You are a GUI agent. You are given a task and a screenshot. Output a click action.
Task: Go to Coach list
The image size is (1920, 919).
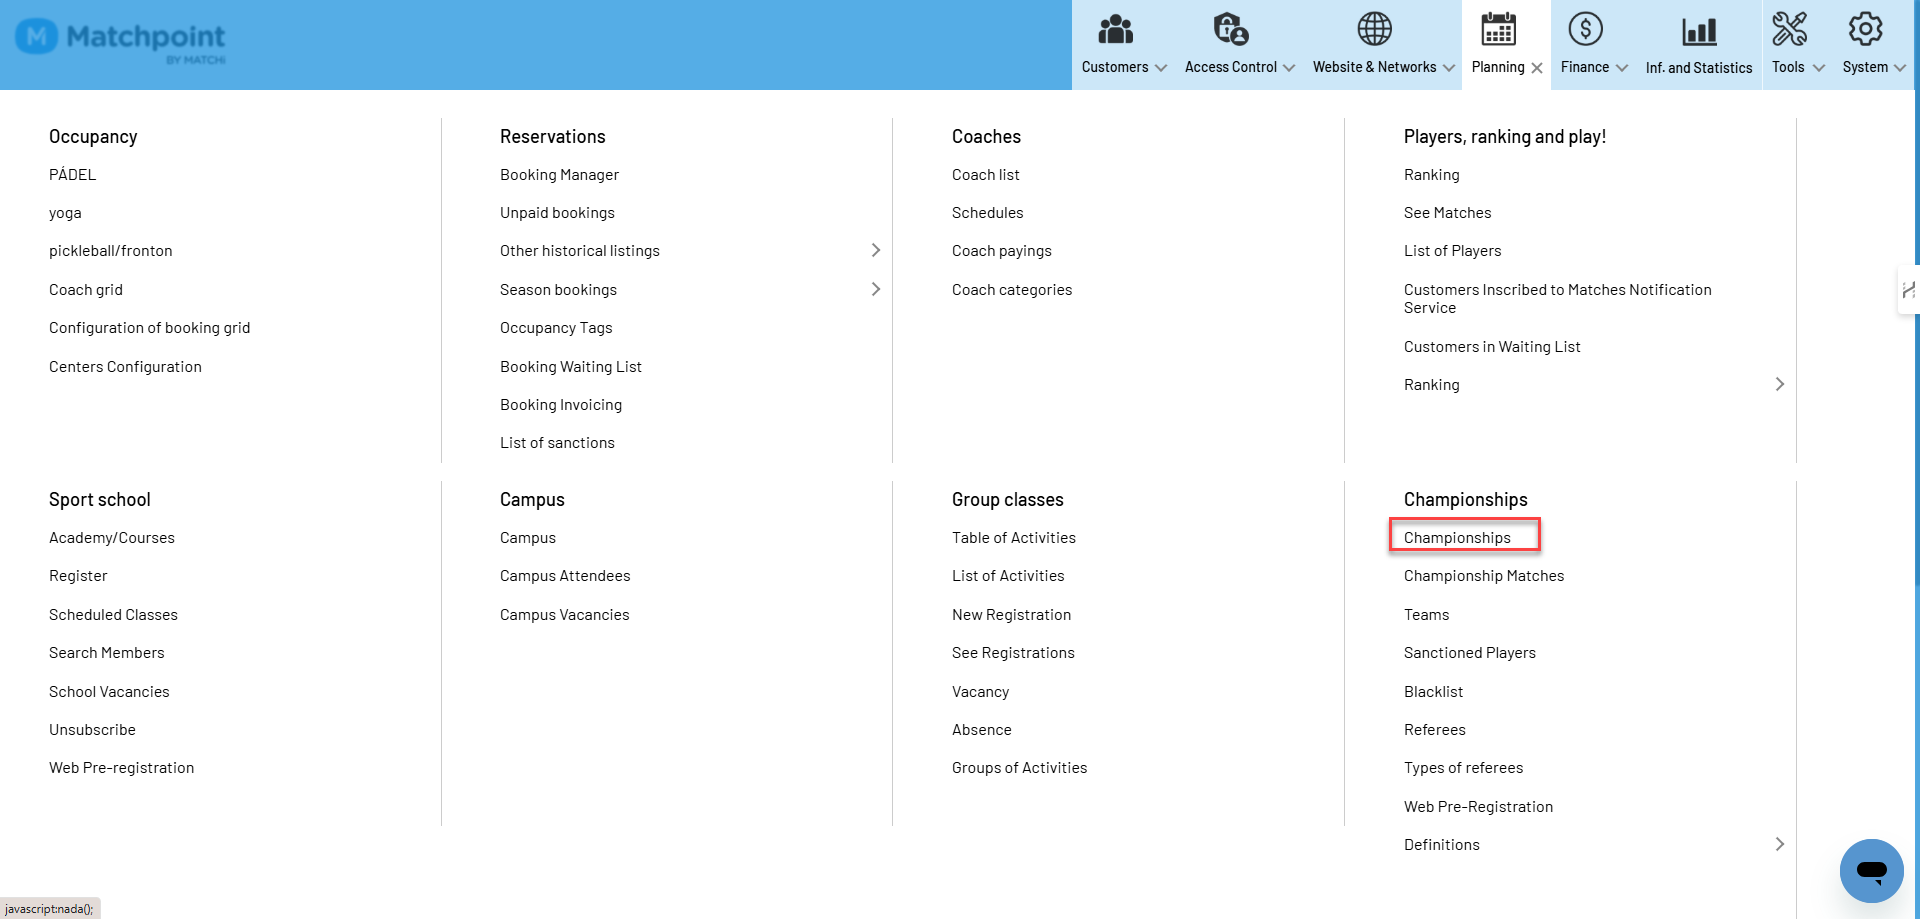coord(985,175)
